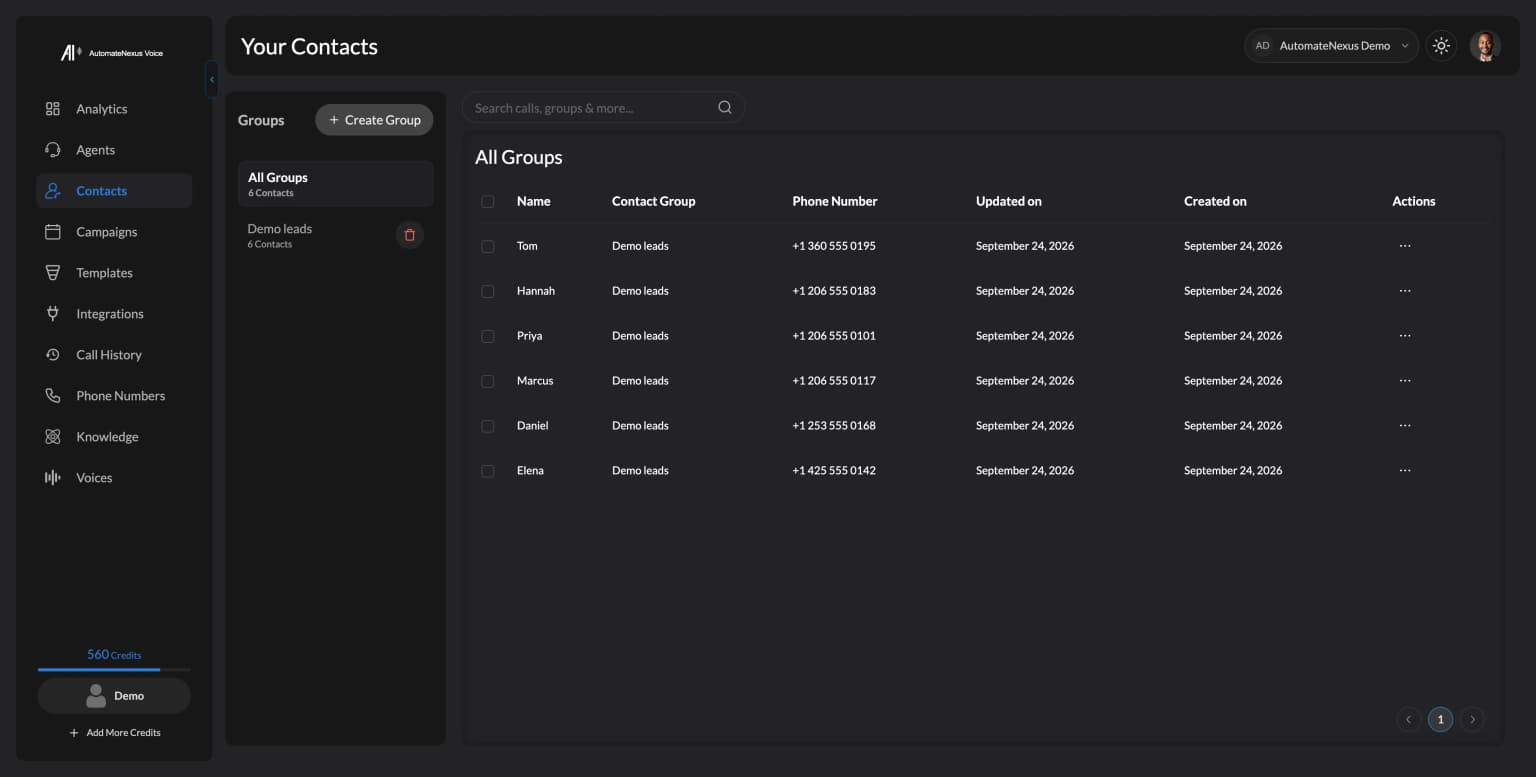The height and width of the screenshot is (777, 1536).
Task: Go to next page of contacts
Action: click(x=1472, y=719)
